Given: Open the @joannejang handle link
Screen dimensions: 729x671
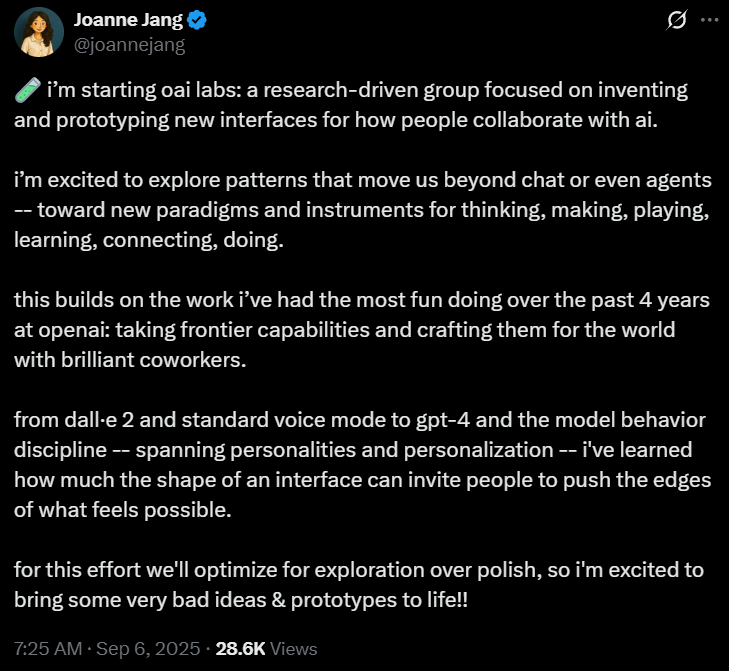Looking at the screenshot, I should click(129, 45).
